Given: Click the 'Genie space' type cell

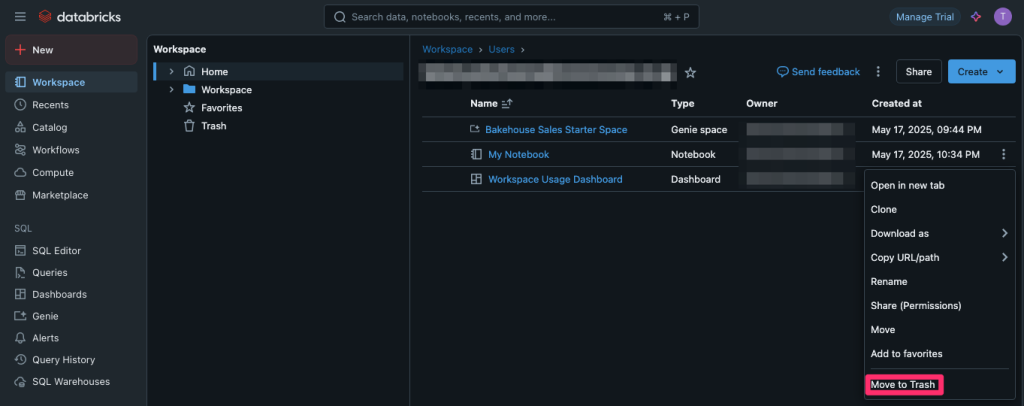Looking at the screenshot, I should [699, 130].
